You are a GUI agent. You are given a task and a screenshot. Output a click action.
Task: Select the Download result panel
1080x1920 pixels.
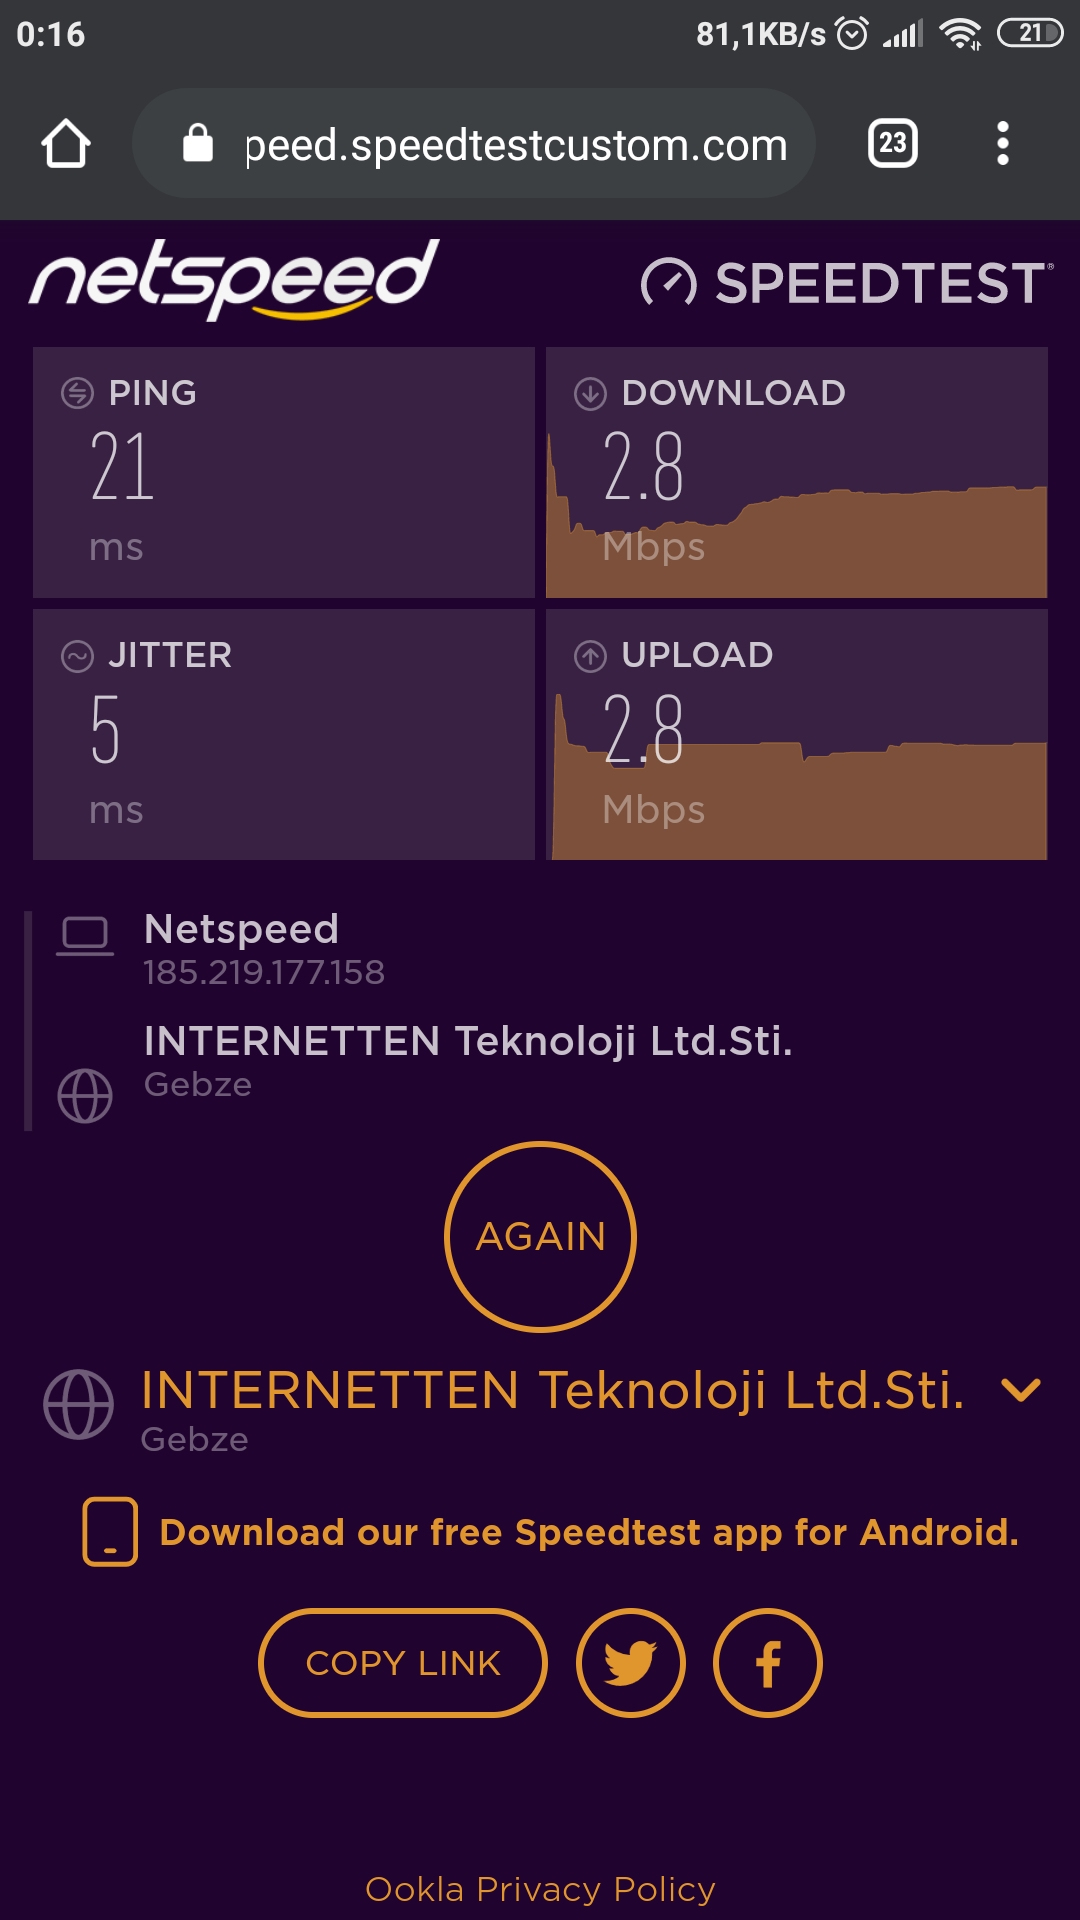797,473
